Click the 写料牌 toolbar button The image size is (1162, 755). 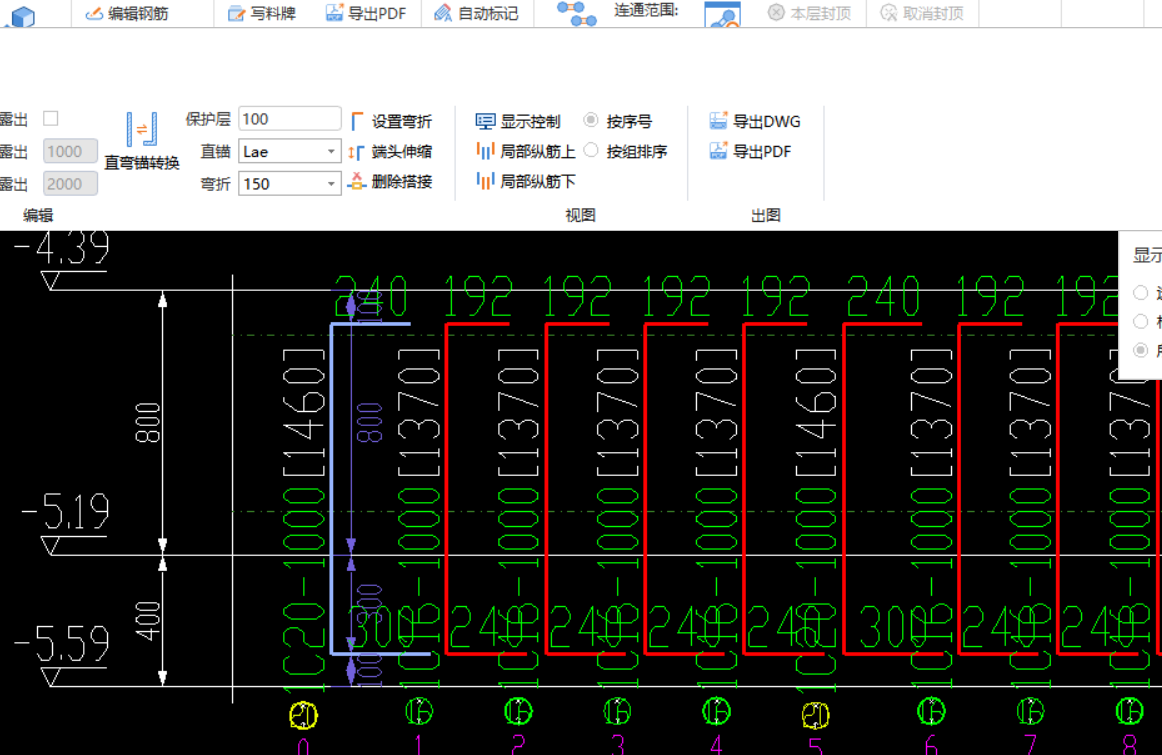point(262,13)
